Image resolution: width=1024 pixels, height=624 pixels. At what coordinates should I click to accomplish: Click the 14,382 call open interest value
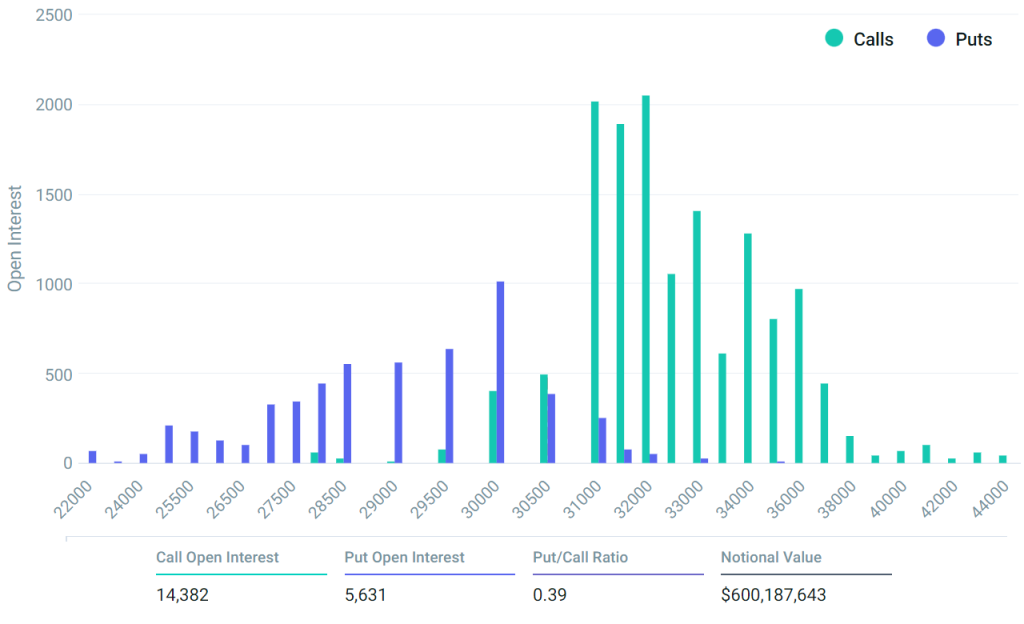(x=182, y=595)
